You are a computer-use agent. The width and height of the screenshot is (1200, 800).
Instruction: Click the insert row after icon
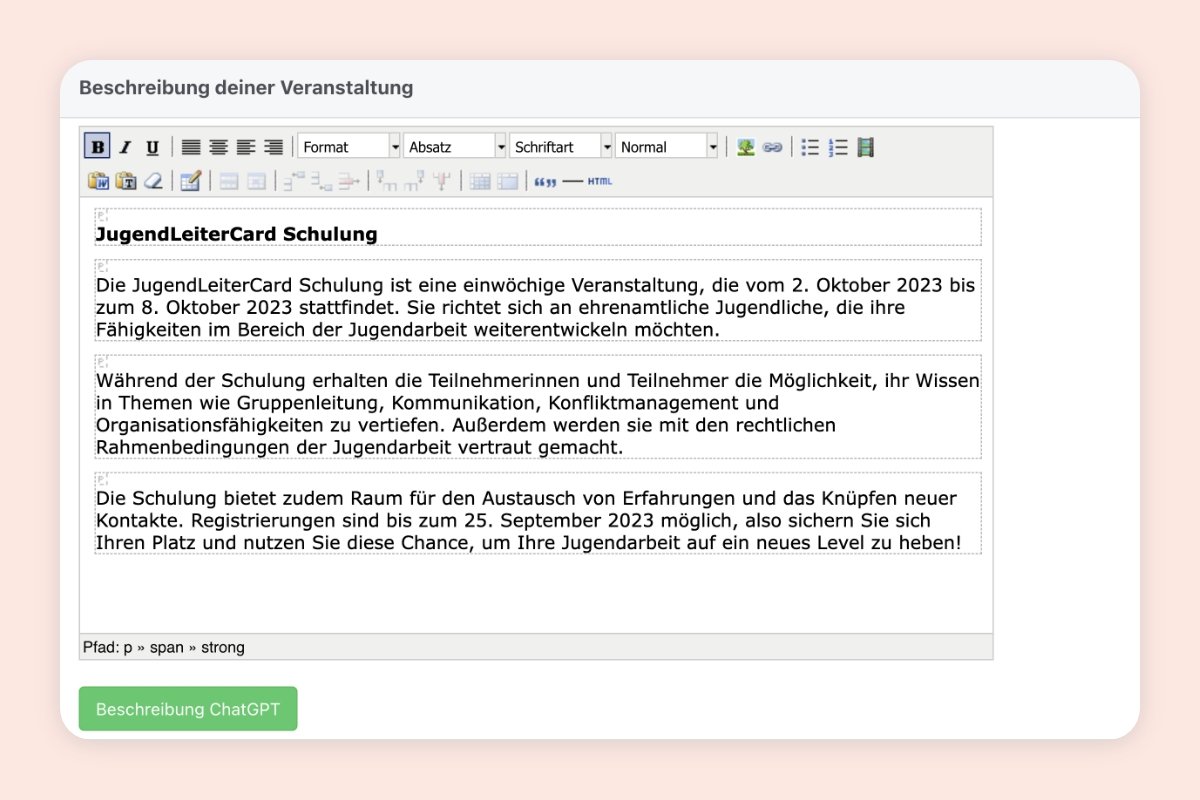coord(321,181)
